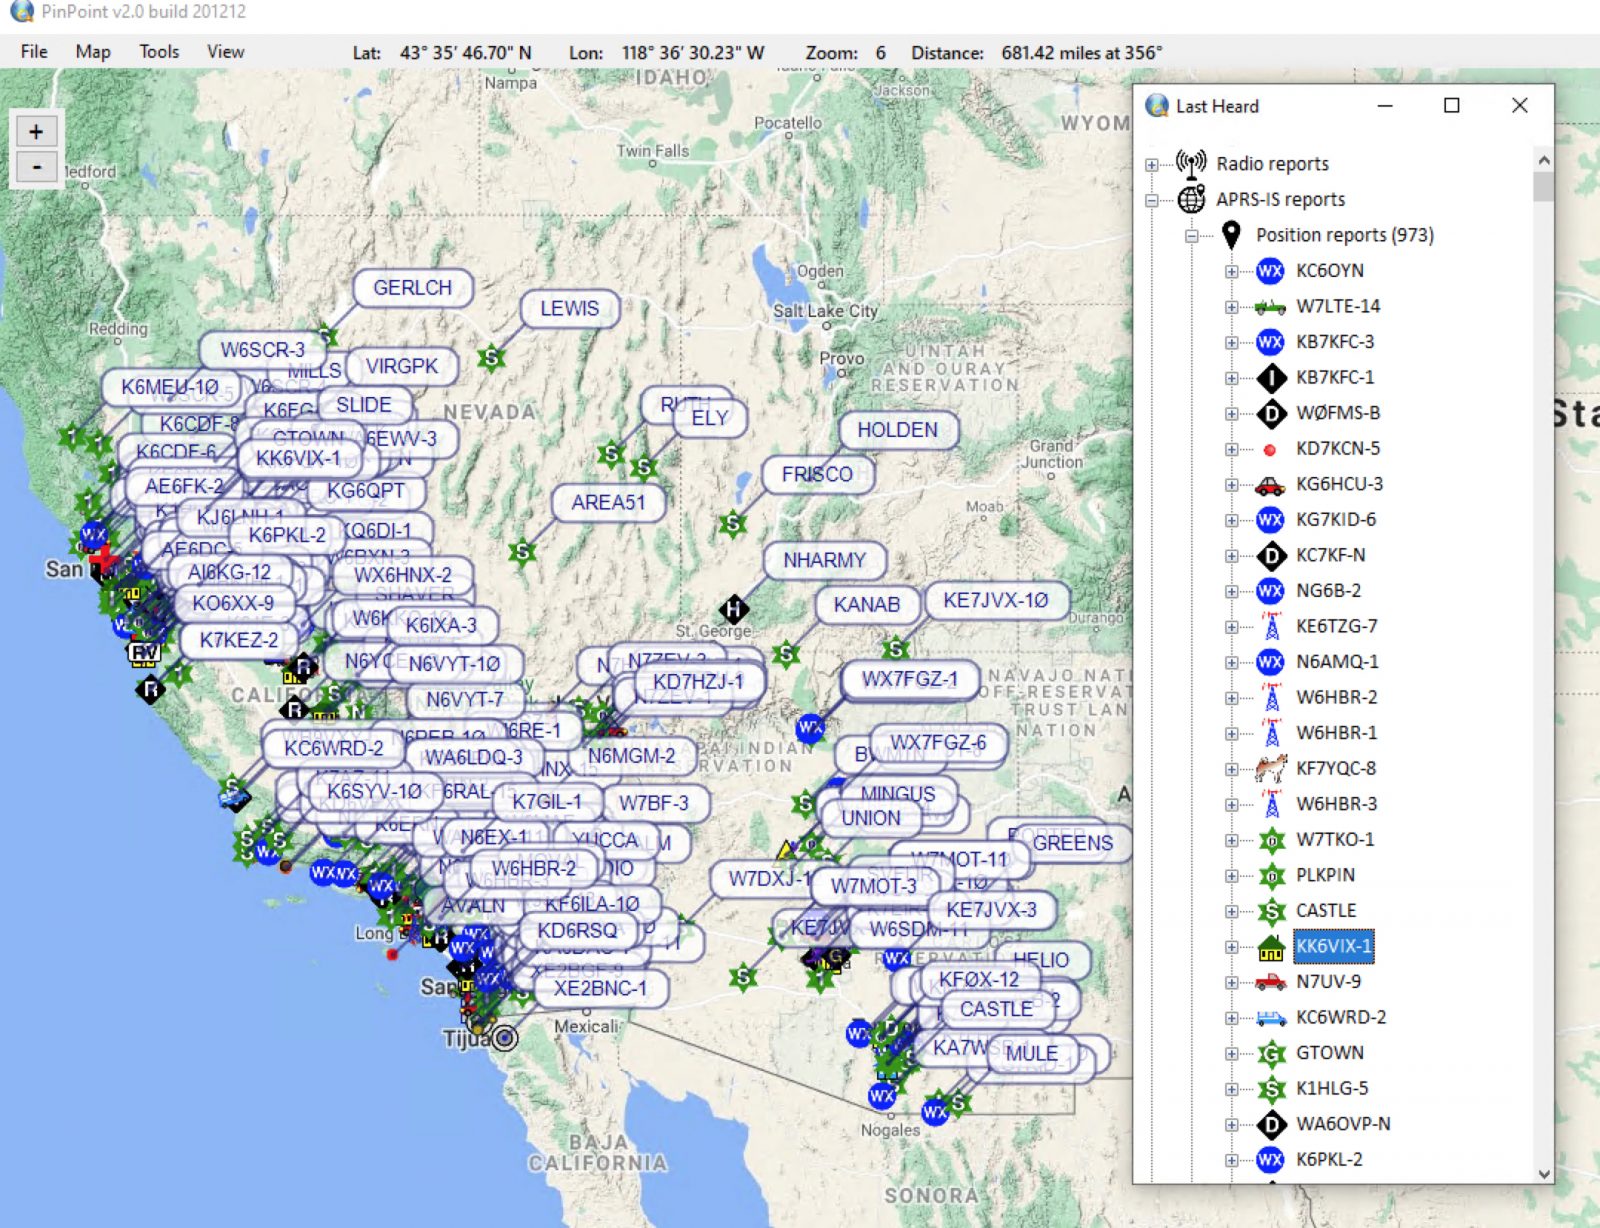Click the horse icon next to KF7YQC-8
Image resolution: width=1600 pixels, height=1228 pixels.
click(1270, 768)
